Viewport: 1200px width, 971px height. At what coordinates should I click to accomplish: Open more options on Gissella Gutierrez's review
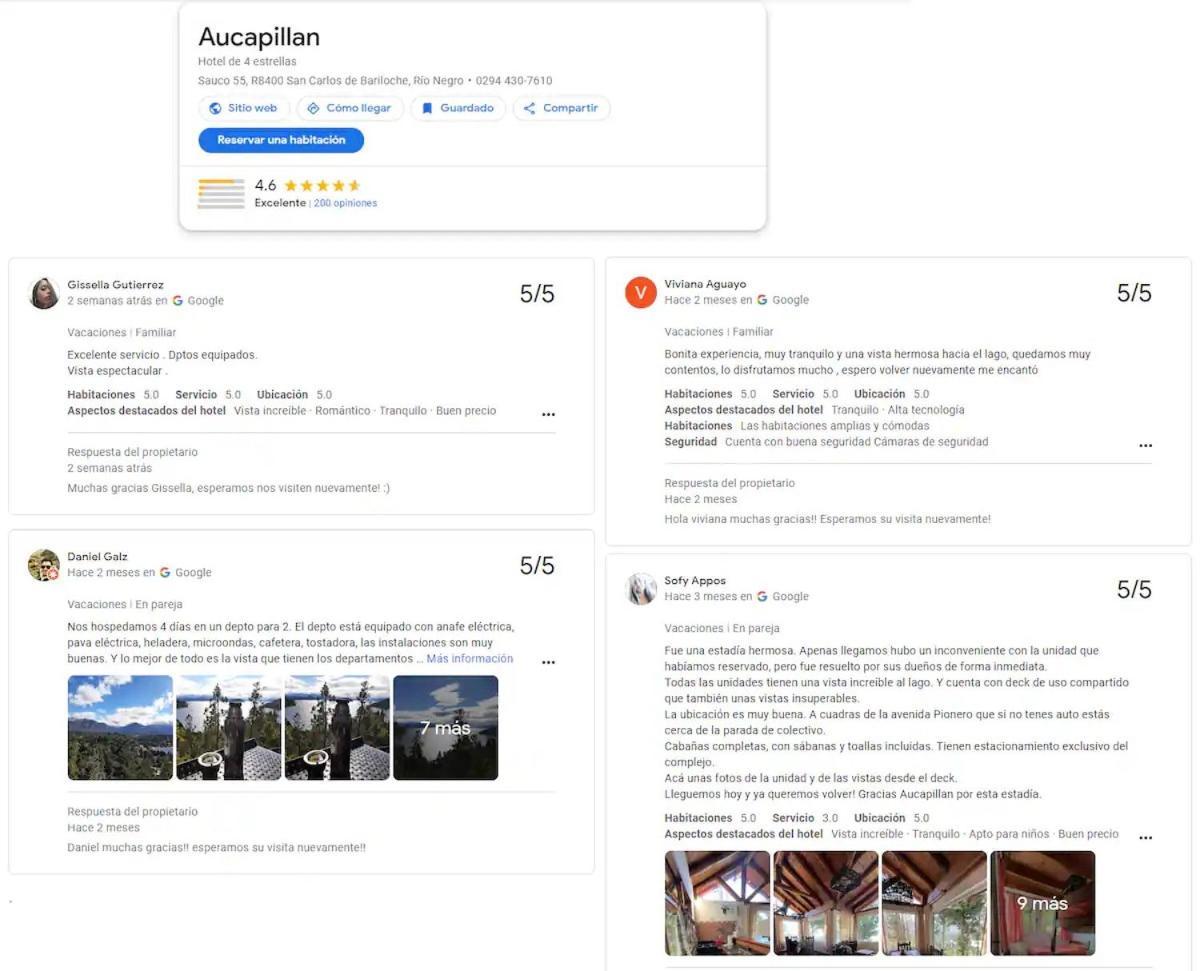click(x=548, y=414)
